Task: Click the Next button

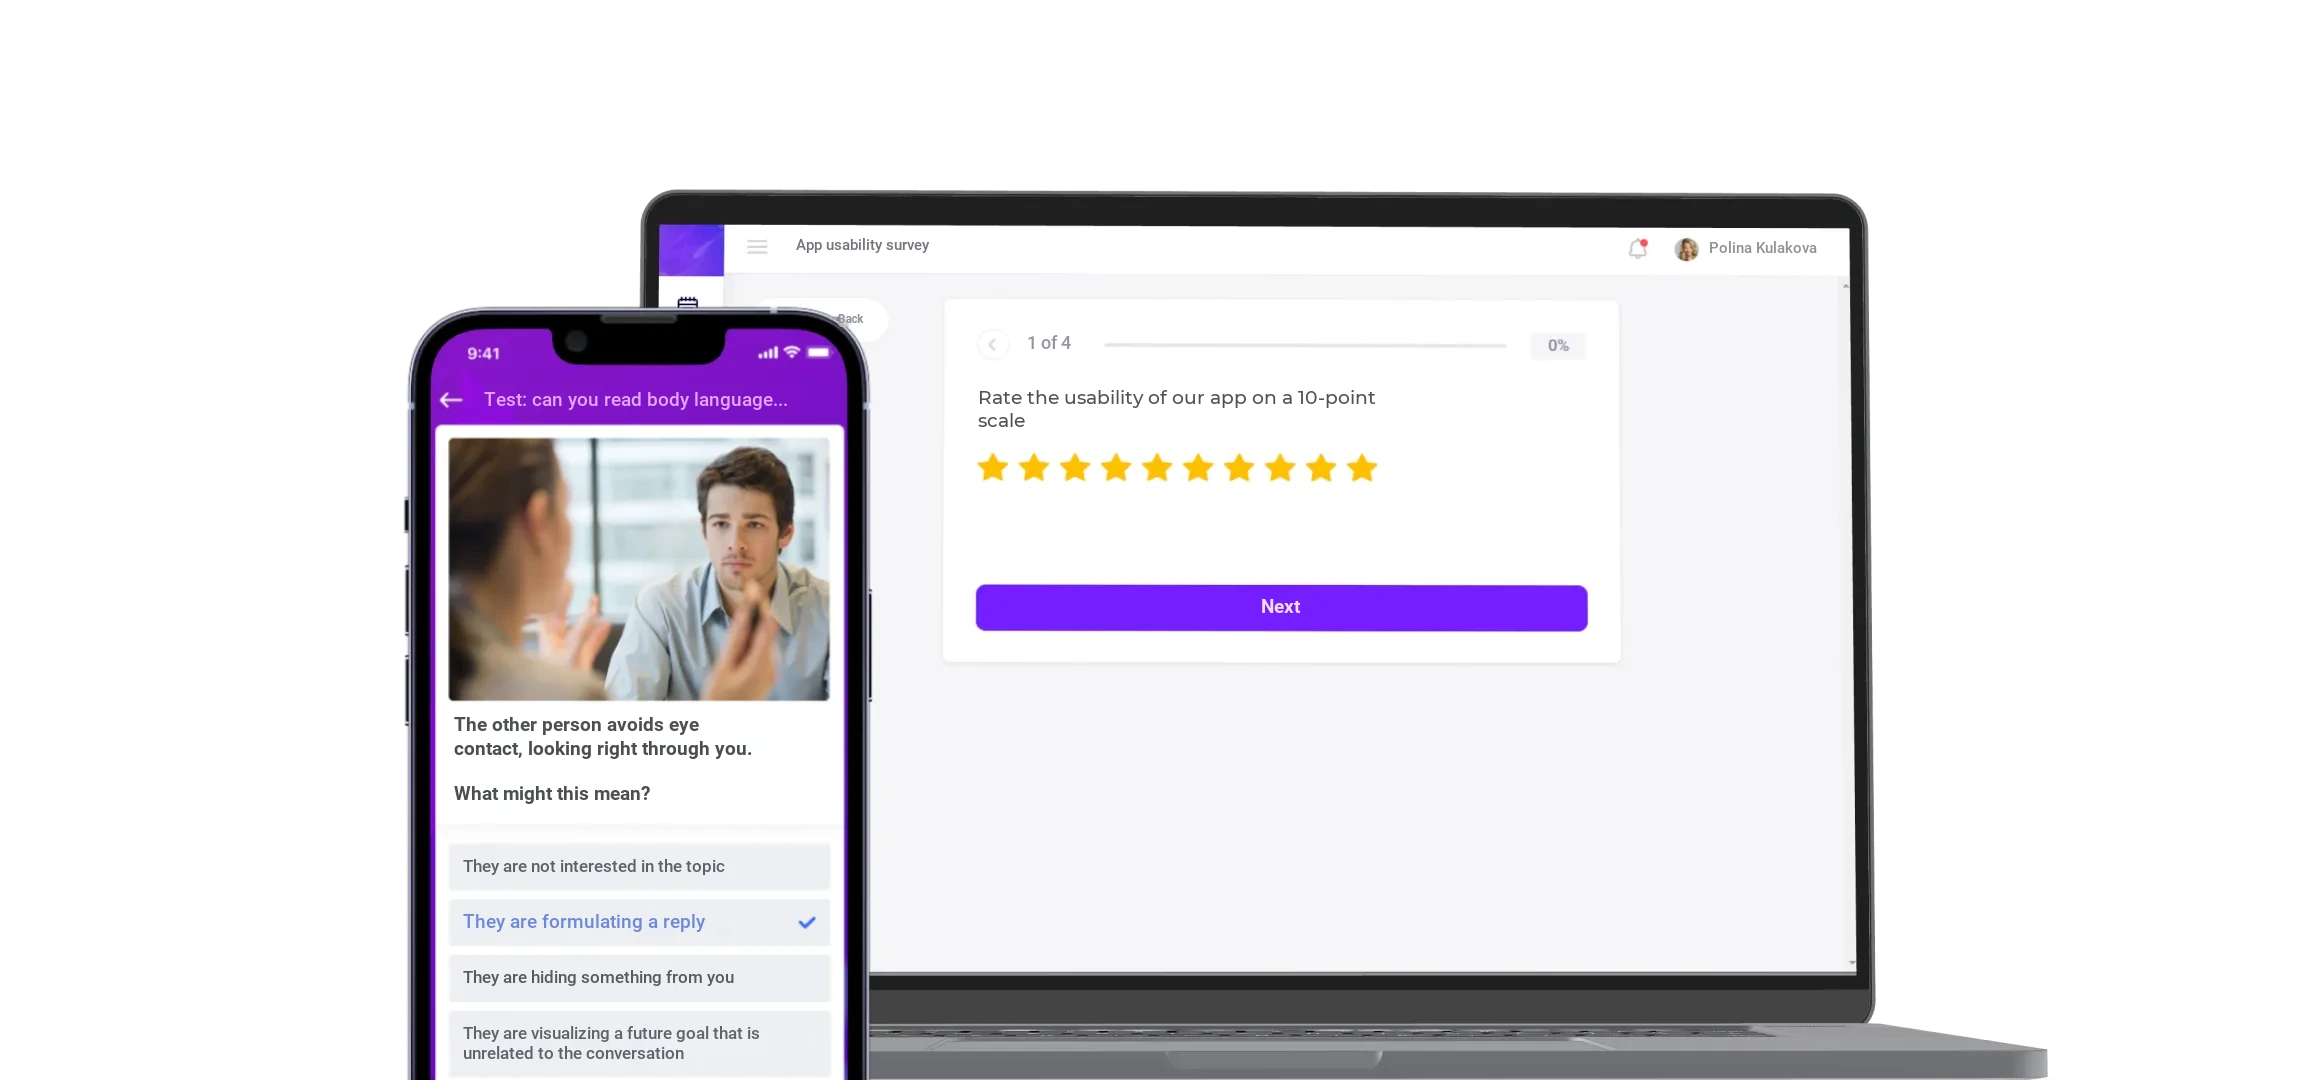Action: point(1281,607)
